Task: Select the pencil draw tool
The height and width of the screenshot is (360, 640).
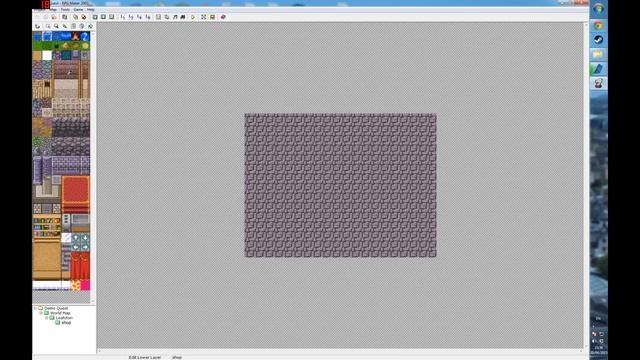Action: pos(65,26)
